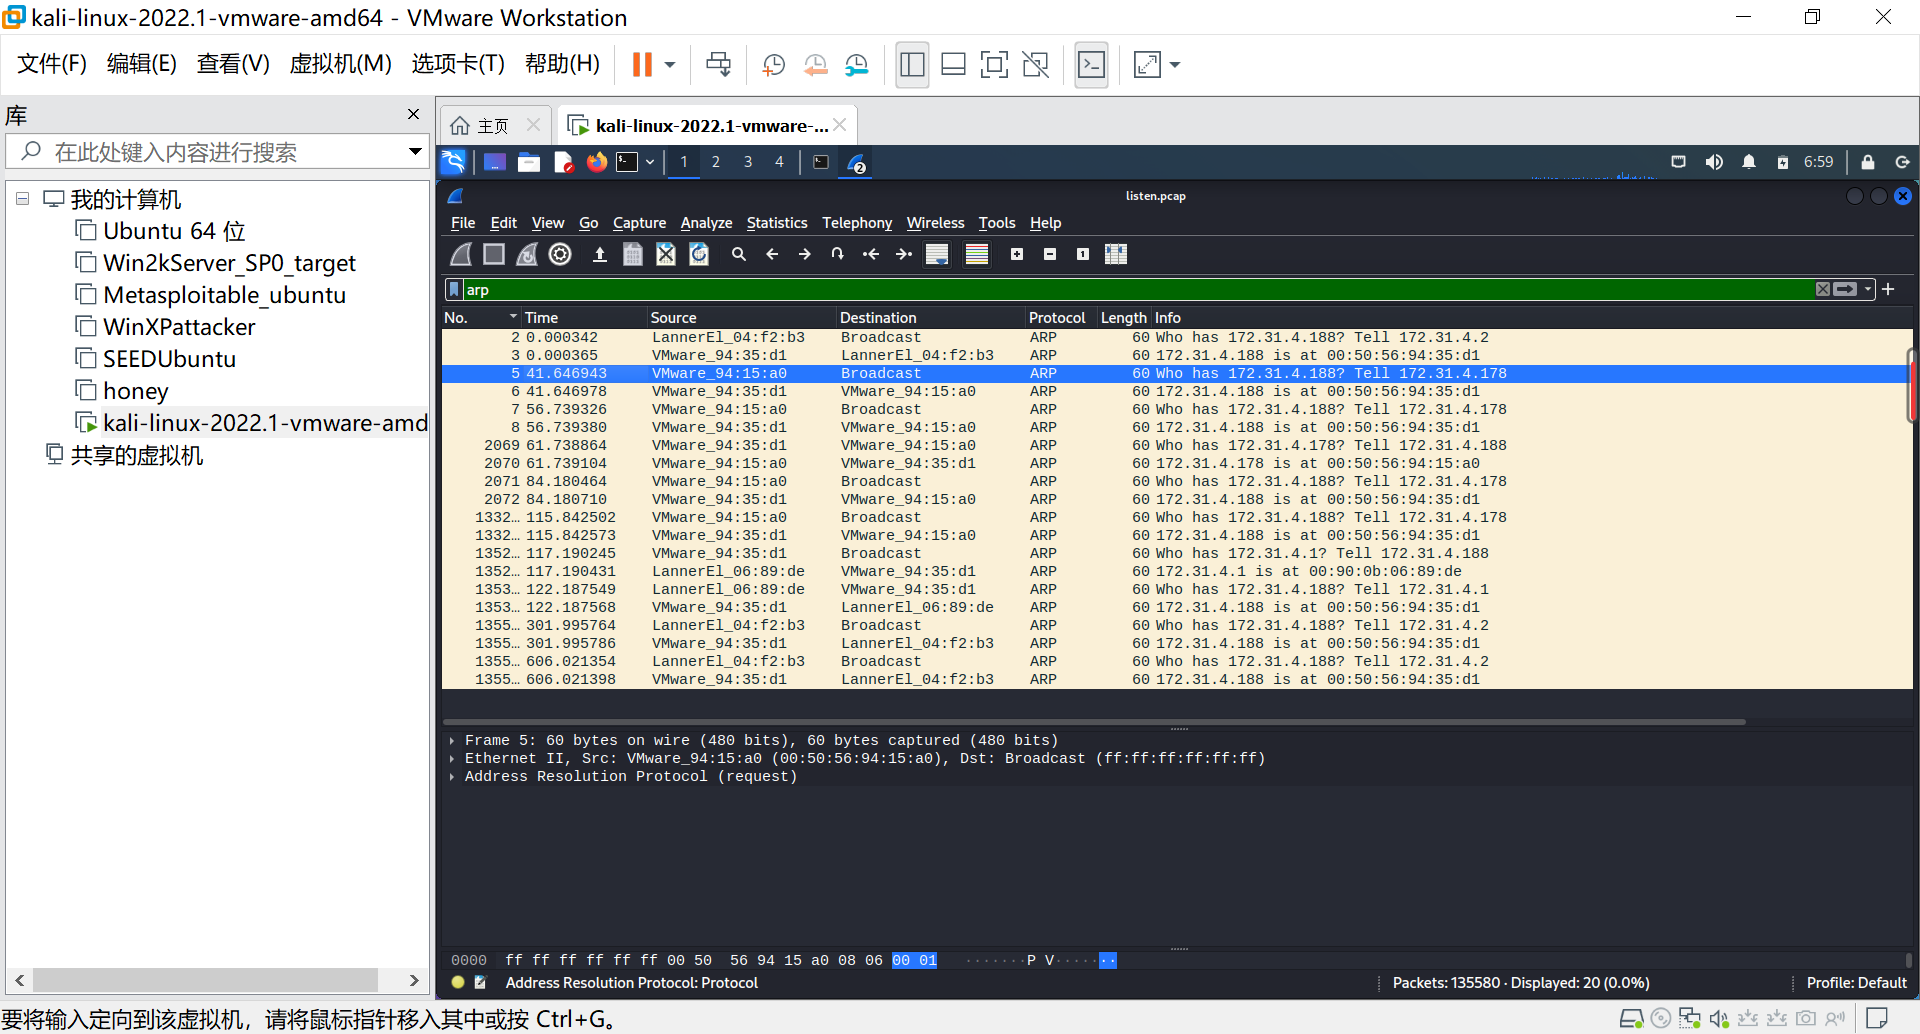
Task: Go back to the previous packet
Action: (772, 254)
